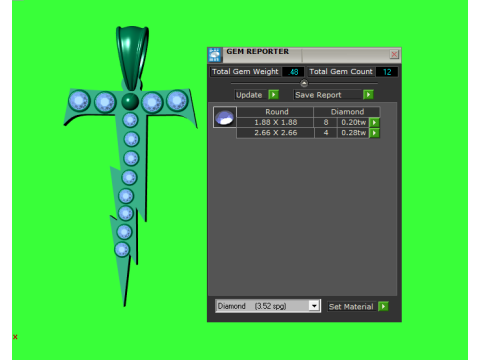Open the Diamond (3.52 spg) material dropdown
Screen dimensions: 480x360
[x=268, y=306]
